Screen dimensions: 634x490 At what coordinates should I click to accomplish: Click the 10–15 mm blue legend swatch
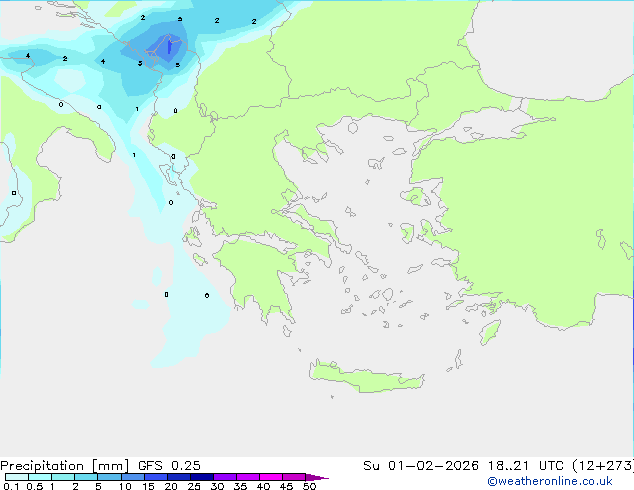(132, 477)
